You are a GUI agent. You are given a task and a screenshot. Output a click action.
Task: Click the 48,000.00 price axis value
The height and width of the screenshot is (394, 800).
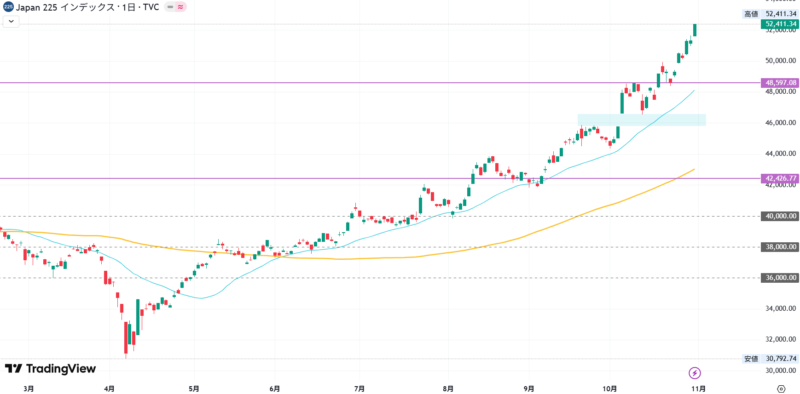(x=781, y=92)
